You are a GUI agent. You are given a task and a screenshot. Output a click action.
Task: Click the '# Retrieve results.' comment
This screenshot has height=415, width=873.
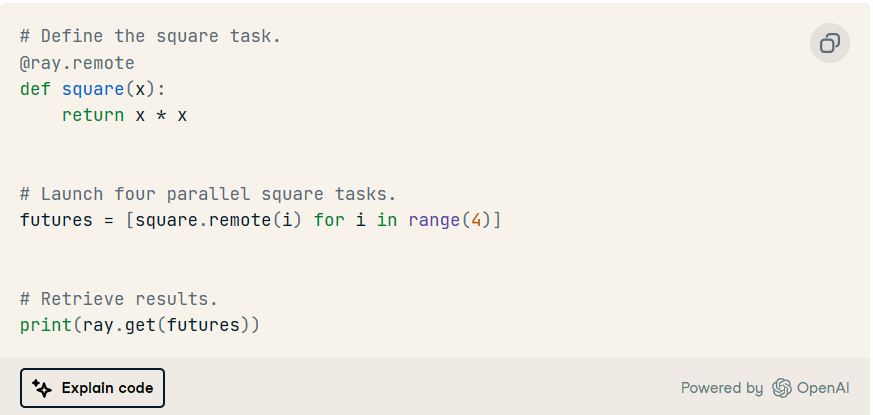119,298
